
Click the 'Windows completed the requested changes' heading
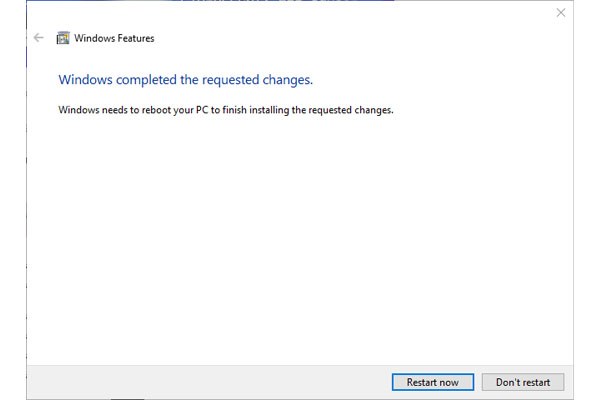186,80
